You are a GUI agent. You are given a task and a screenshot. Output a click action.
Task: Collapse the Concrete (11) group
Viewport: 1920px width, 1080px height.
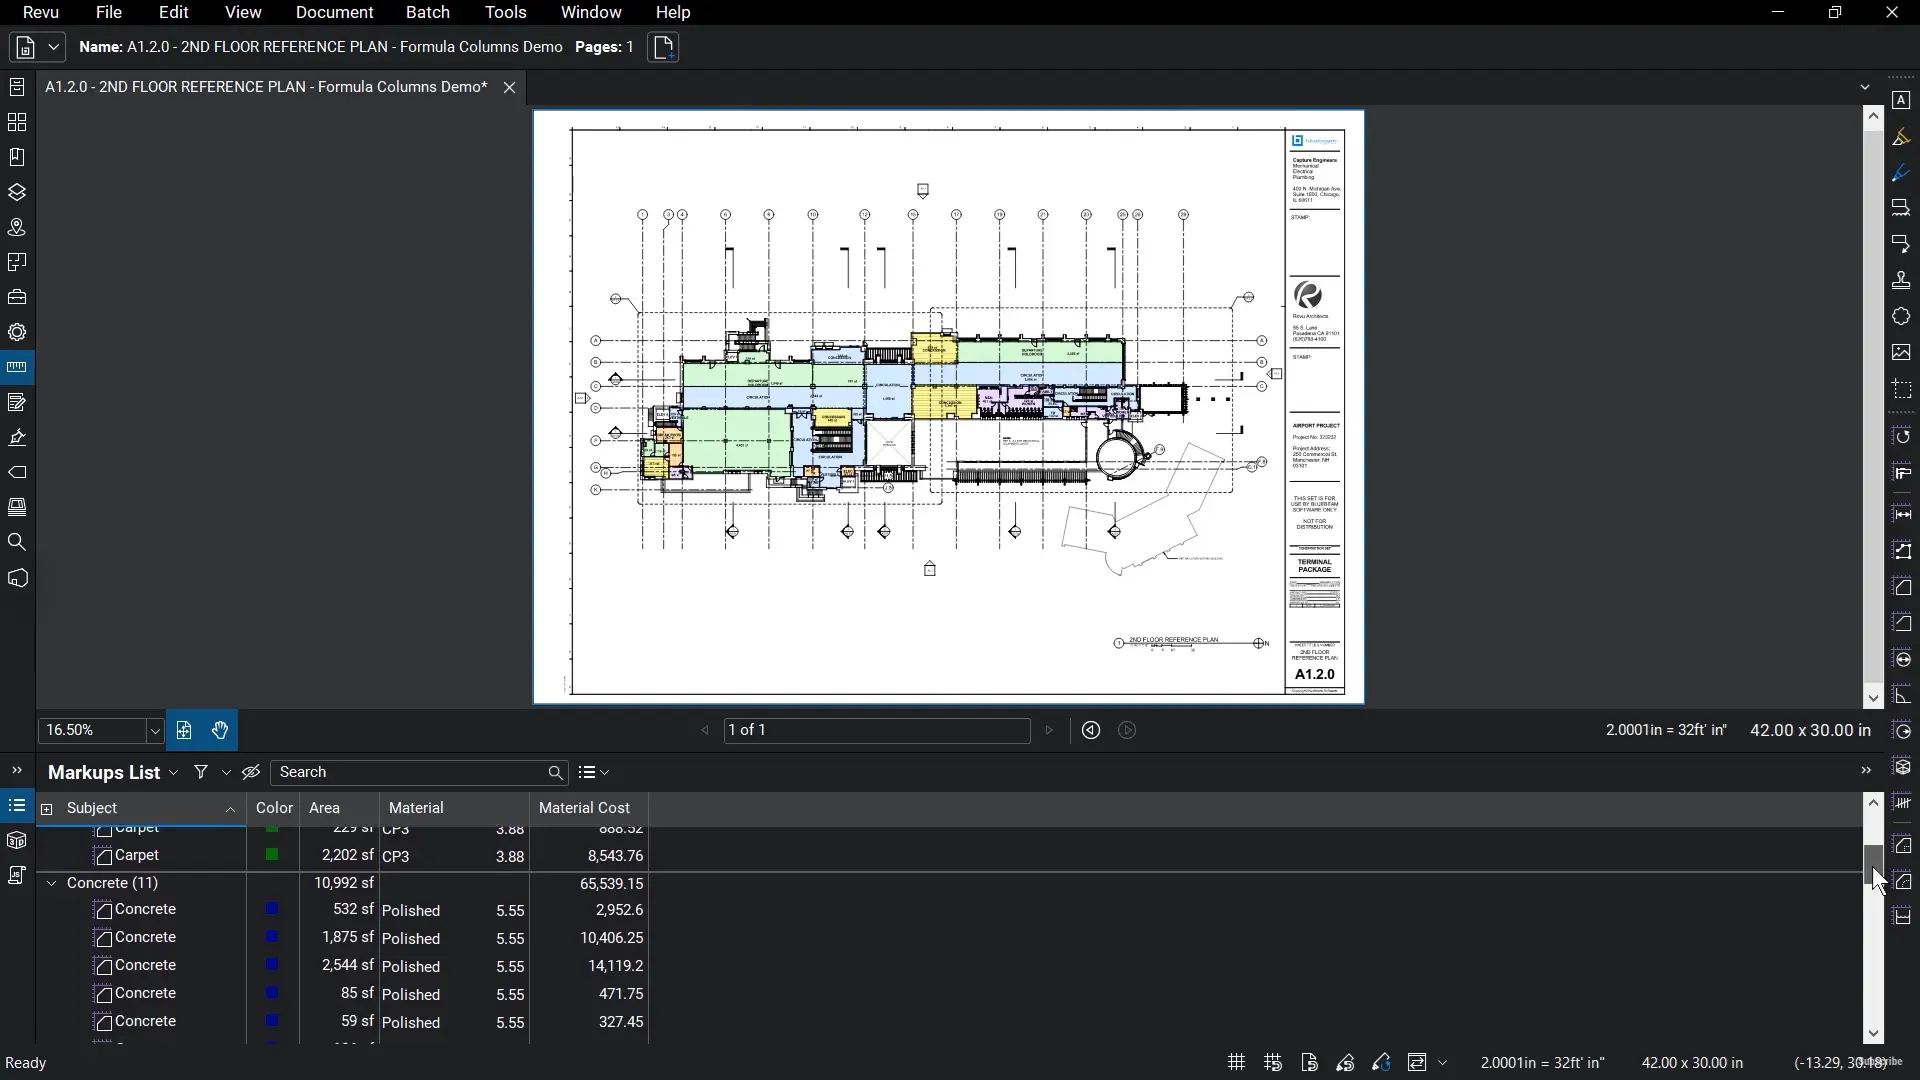click(x=52, y=883)
